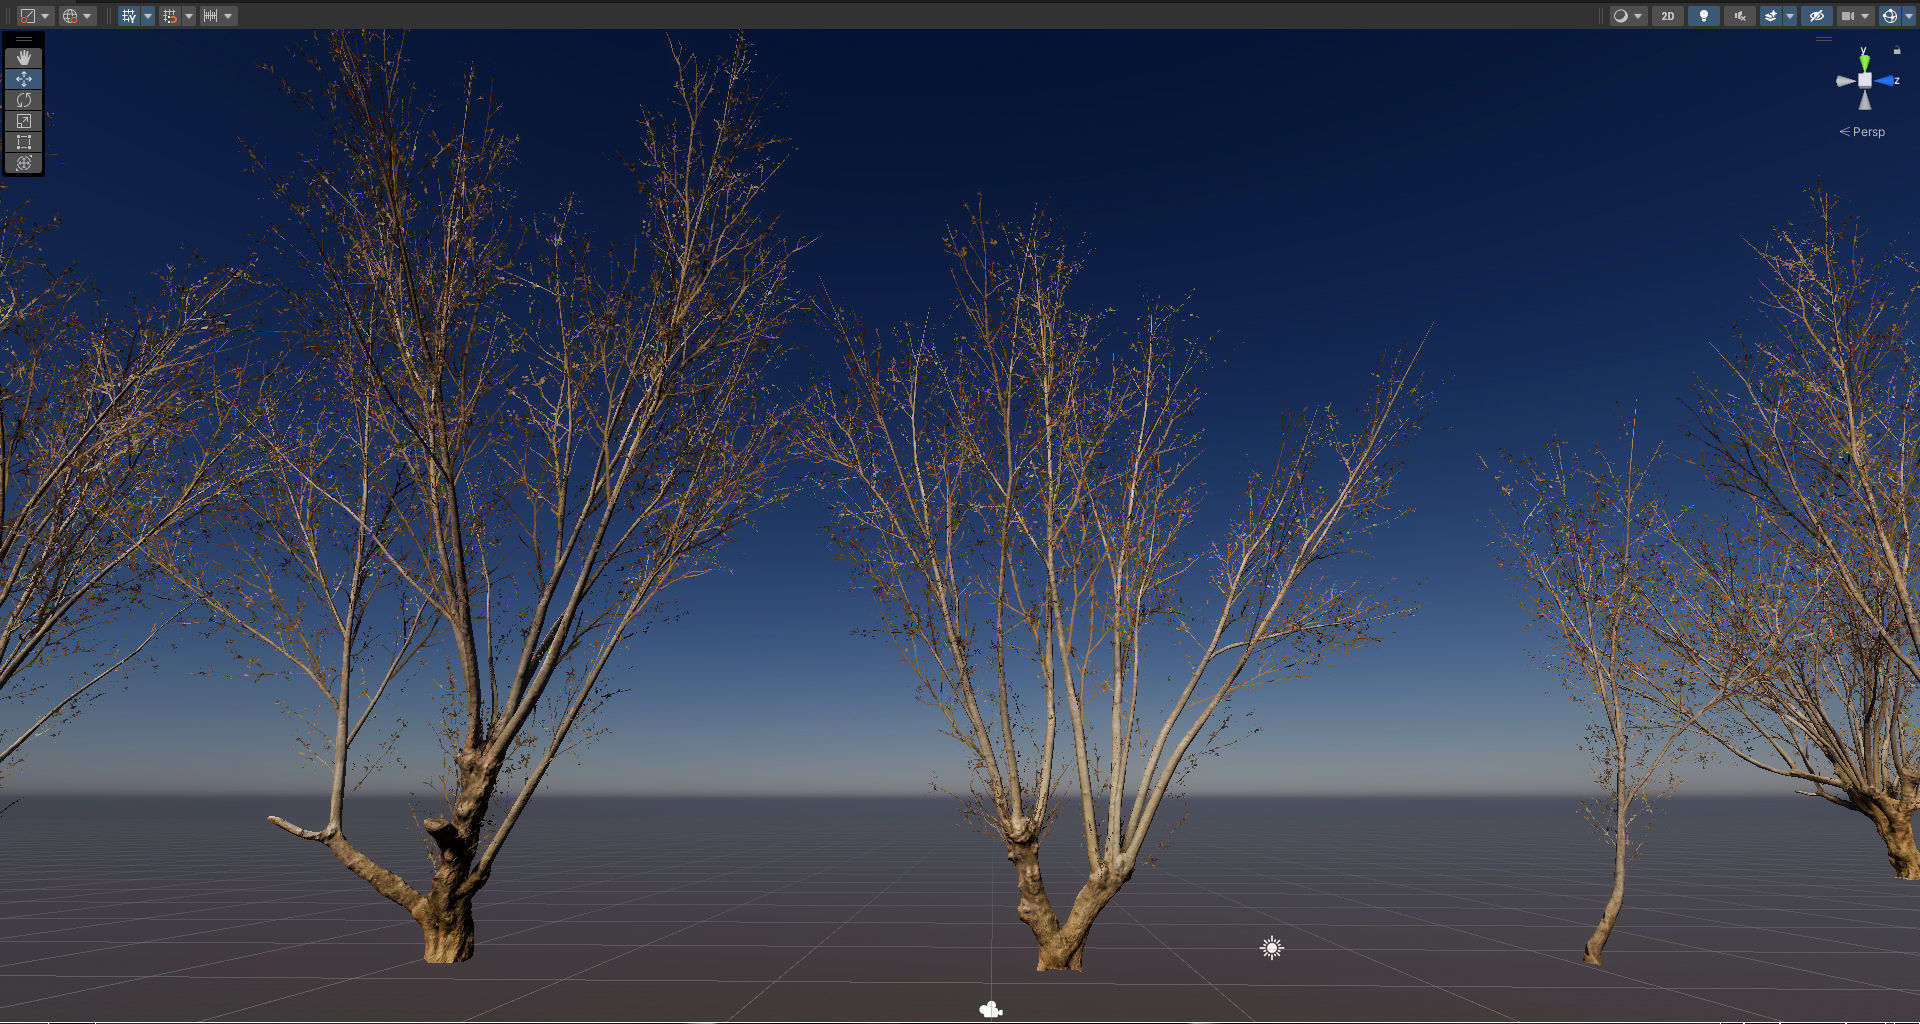Select the Rect Transform tool

coord(24,142)
